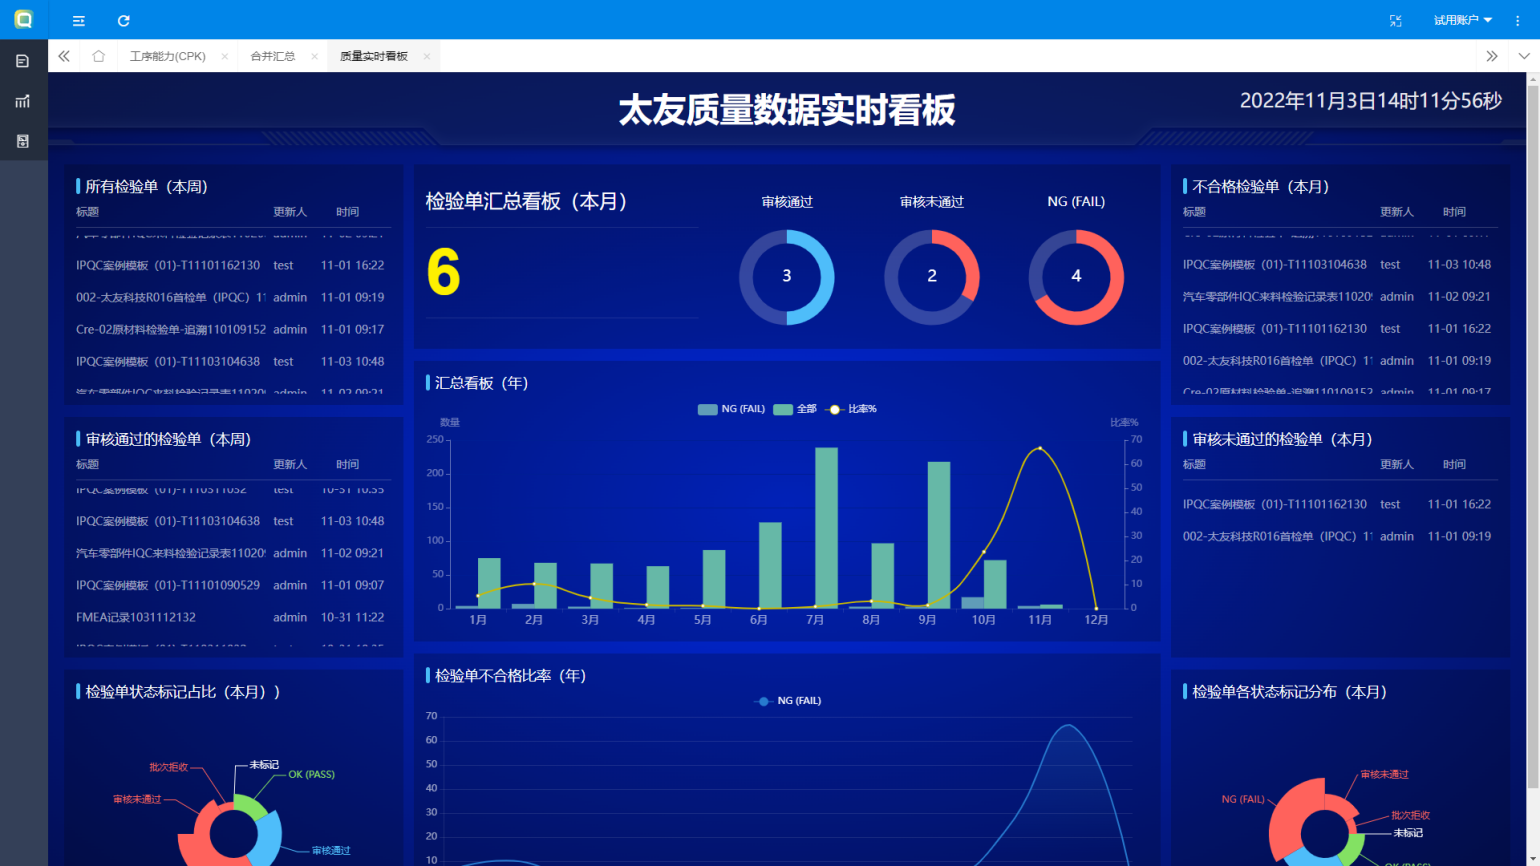This screenshot has width=1540, height=866.
Task: Click the 审核通过 donut chart showing 3
Action: click(x=787, y=277)
